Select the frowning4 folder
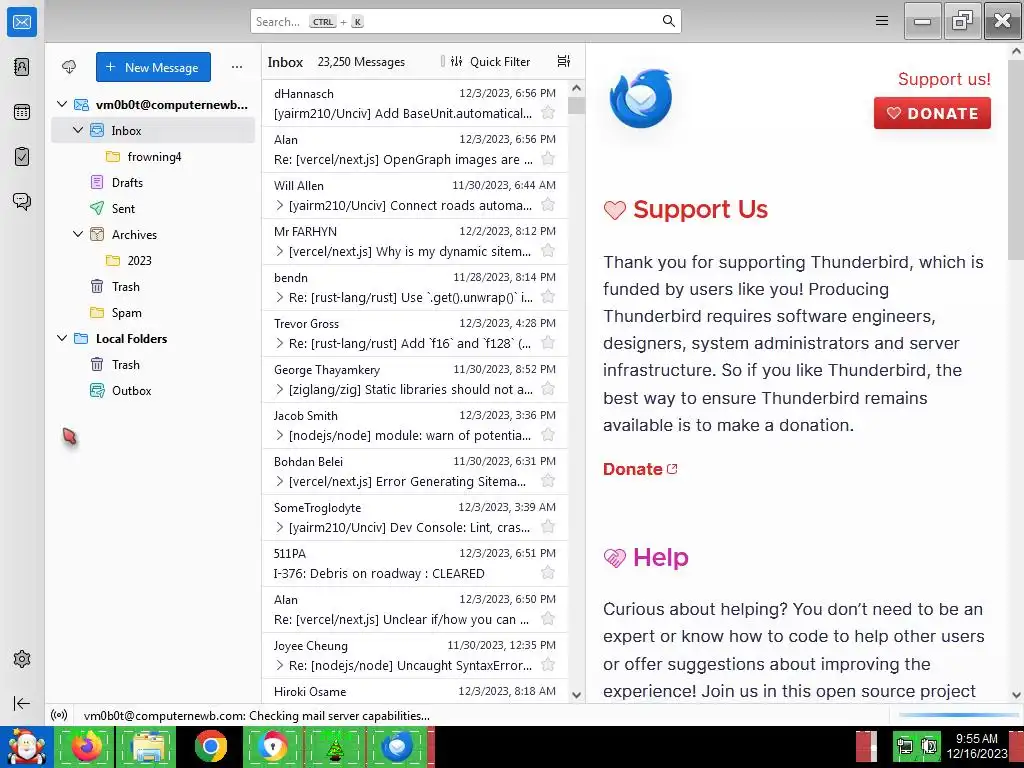1024x768 pixels. pos(153,157)
